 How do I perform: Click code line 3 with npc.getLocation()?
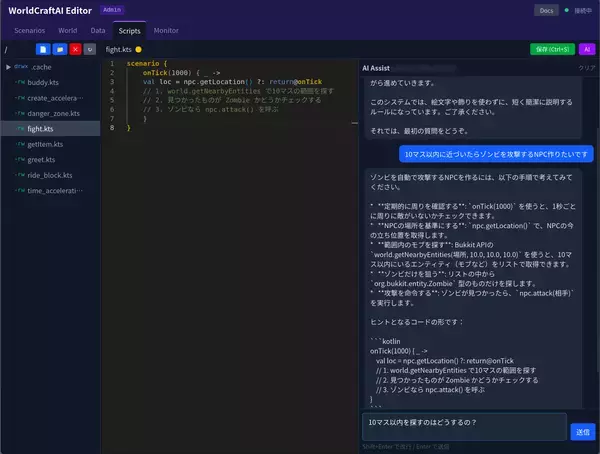coord(232,82)
